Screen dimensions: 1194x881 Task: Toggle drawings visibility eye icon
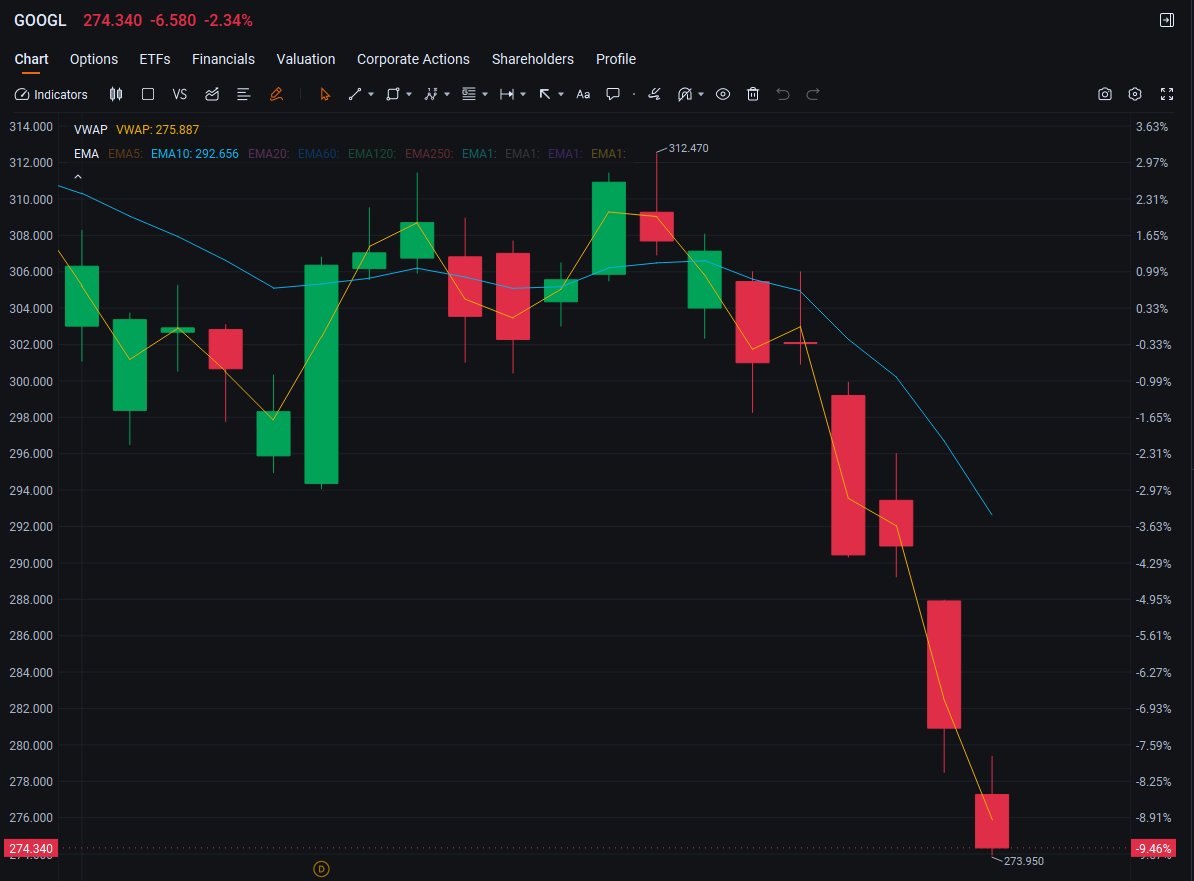[x=723, y=94]
